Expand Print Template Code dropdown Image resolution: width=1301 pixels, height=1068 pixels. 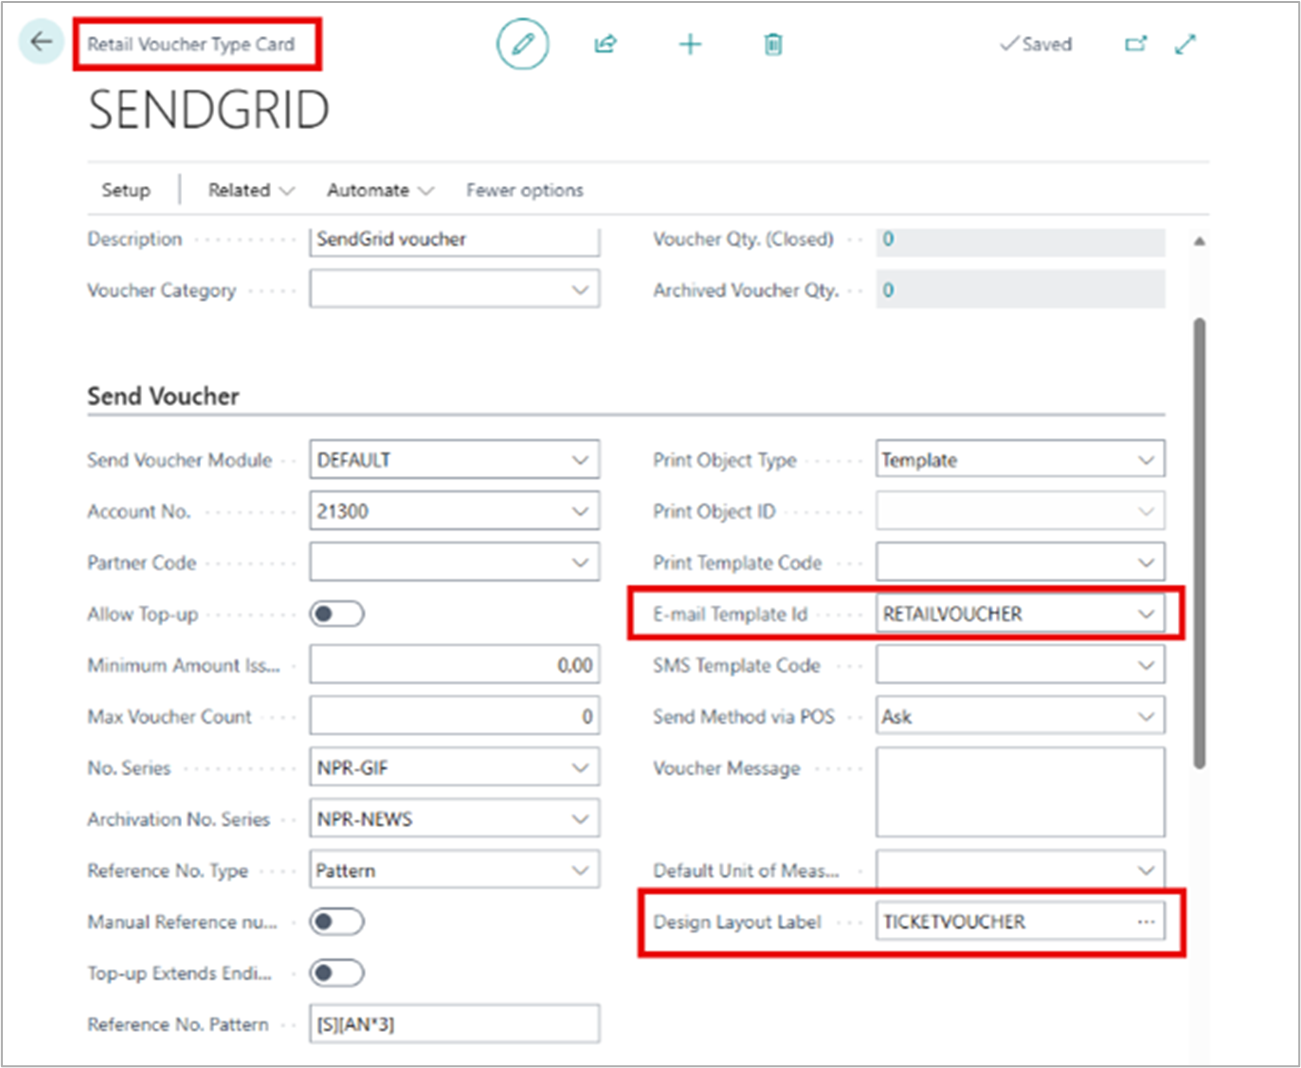(1146, 562)
